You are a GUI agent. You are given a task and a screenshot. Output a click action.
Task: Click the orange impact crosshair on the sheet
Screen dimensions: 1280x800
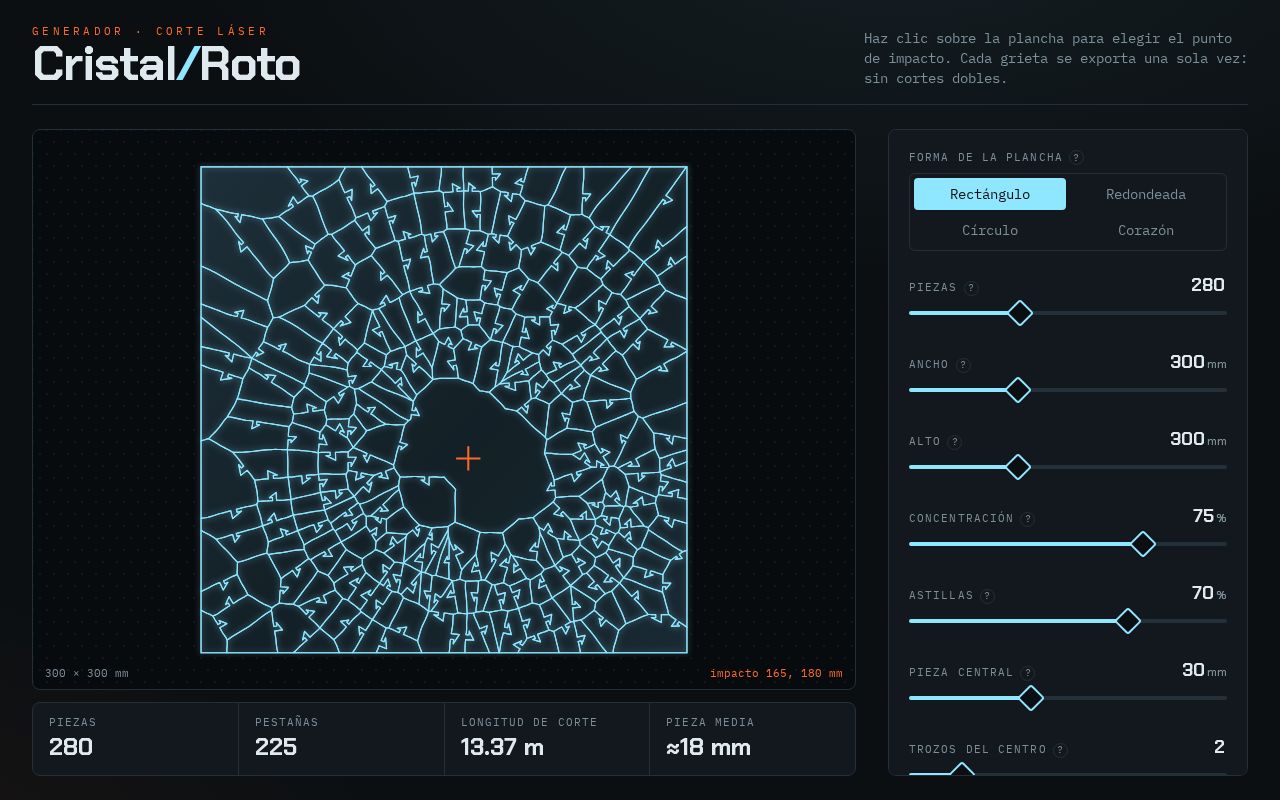(468, 458)
